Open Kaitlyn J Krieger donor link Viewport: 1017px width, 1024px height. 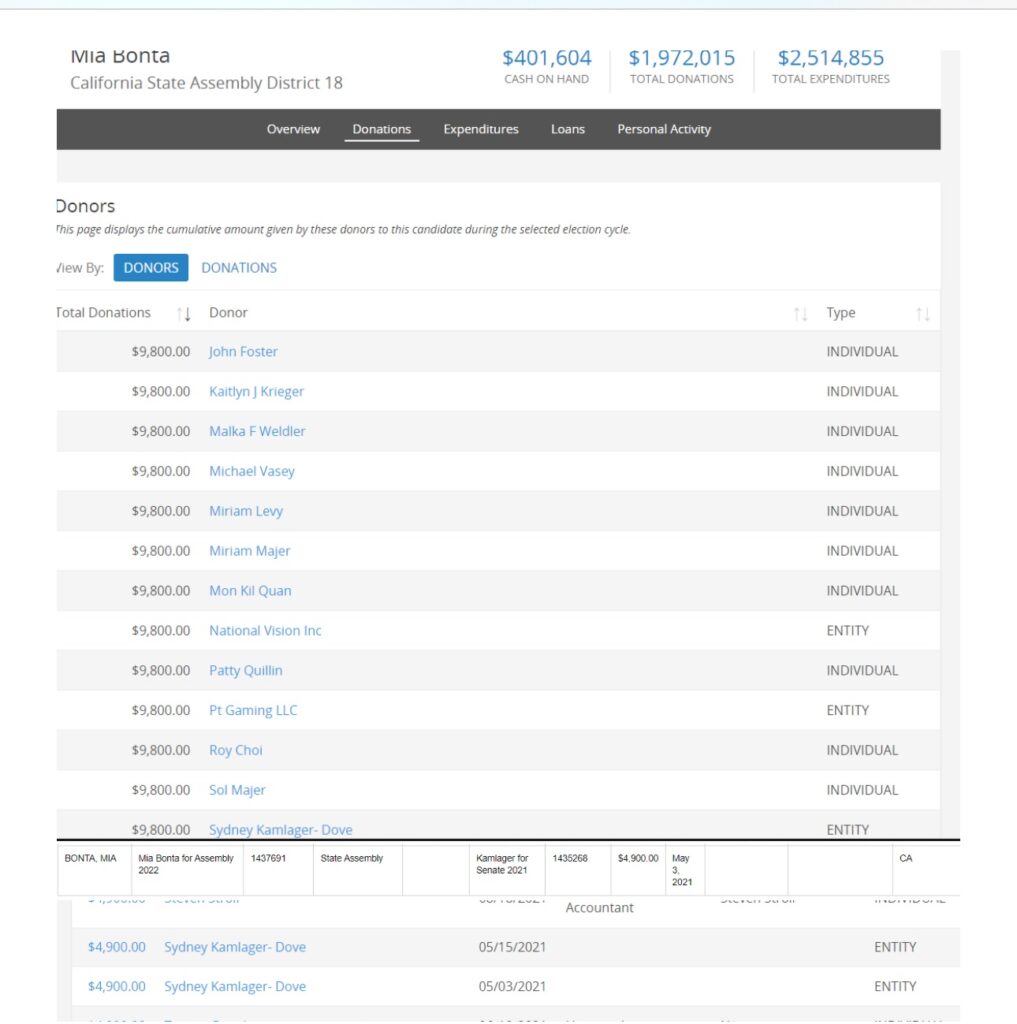[256, 392]
